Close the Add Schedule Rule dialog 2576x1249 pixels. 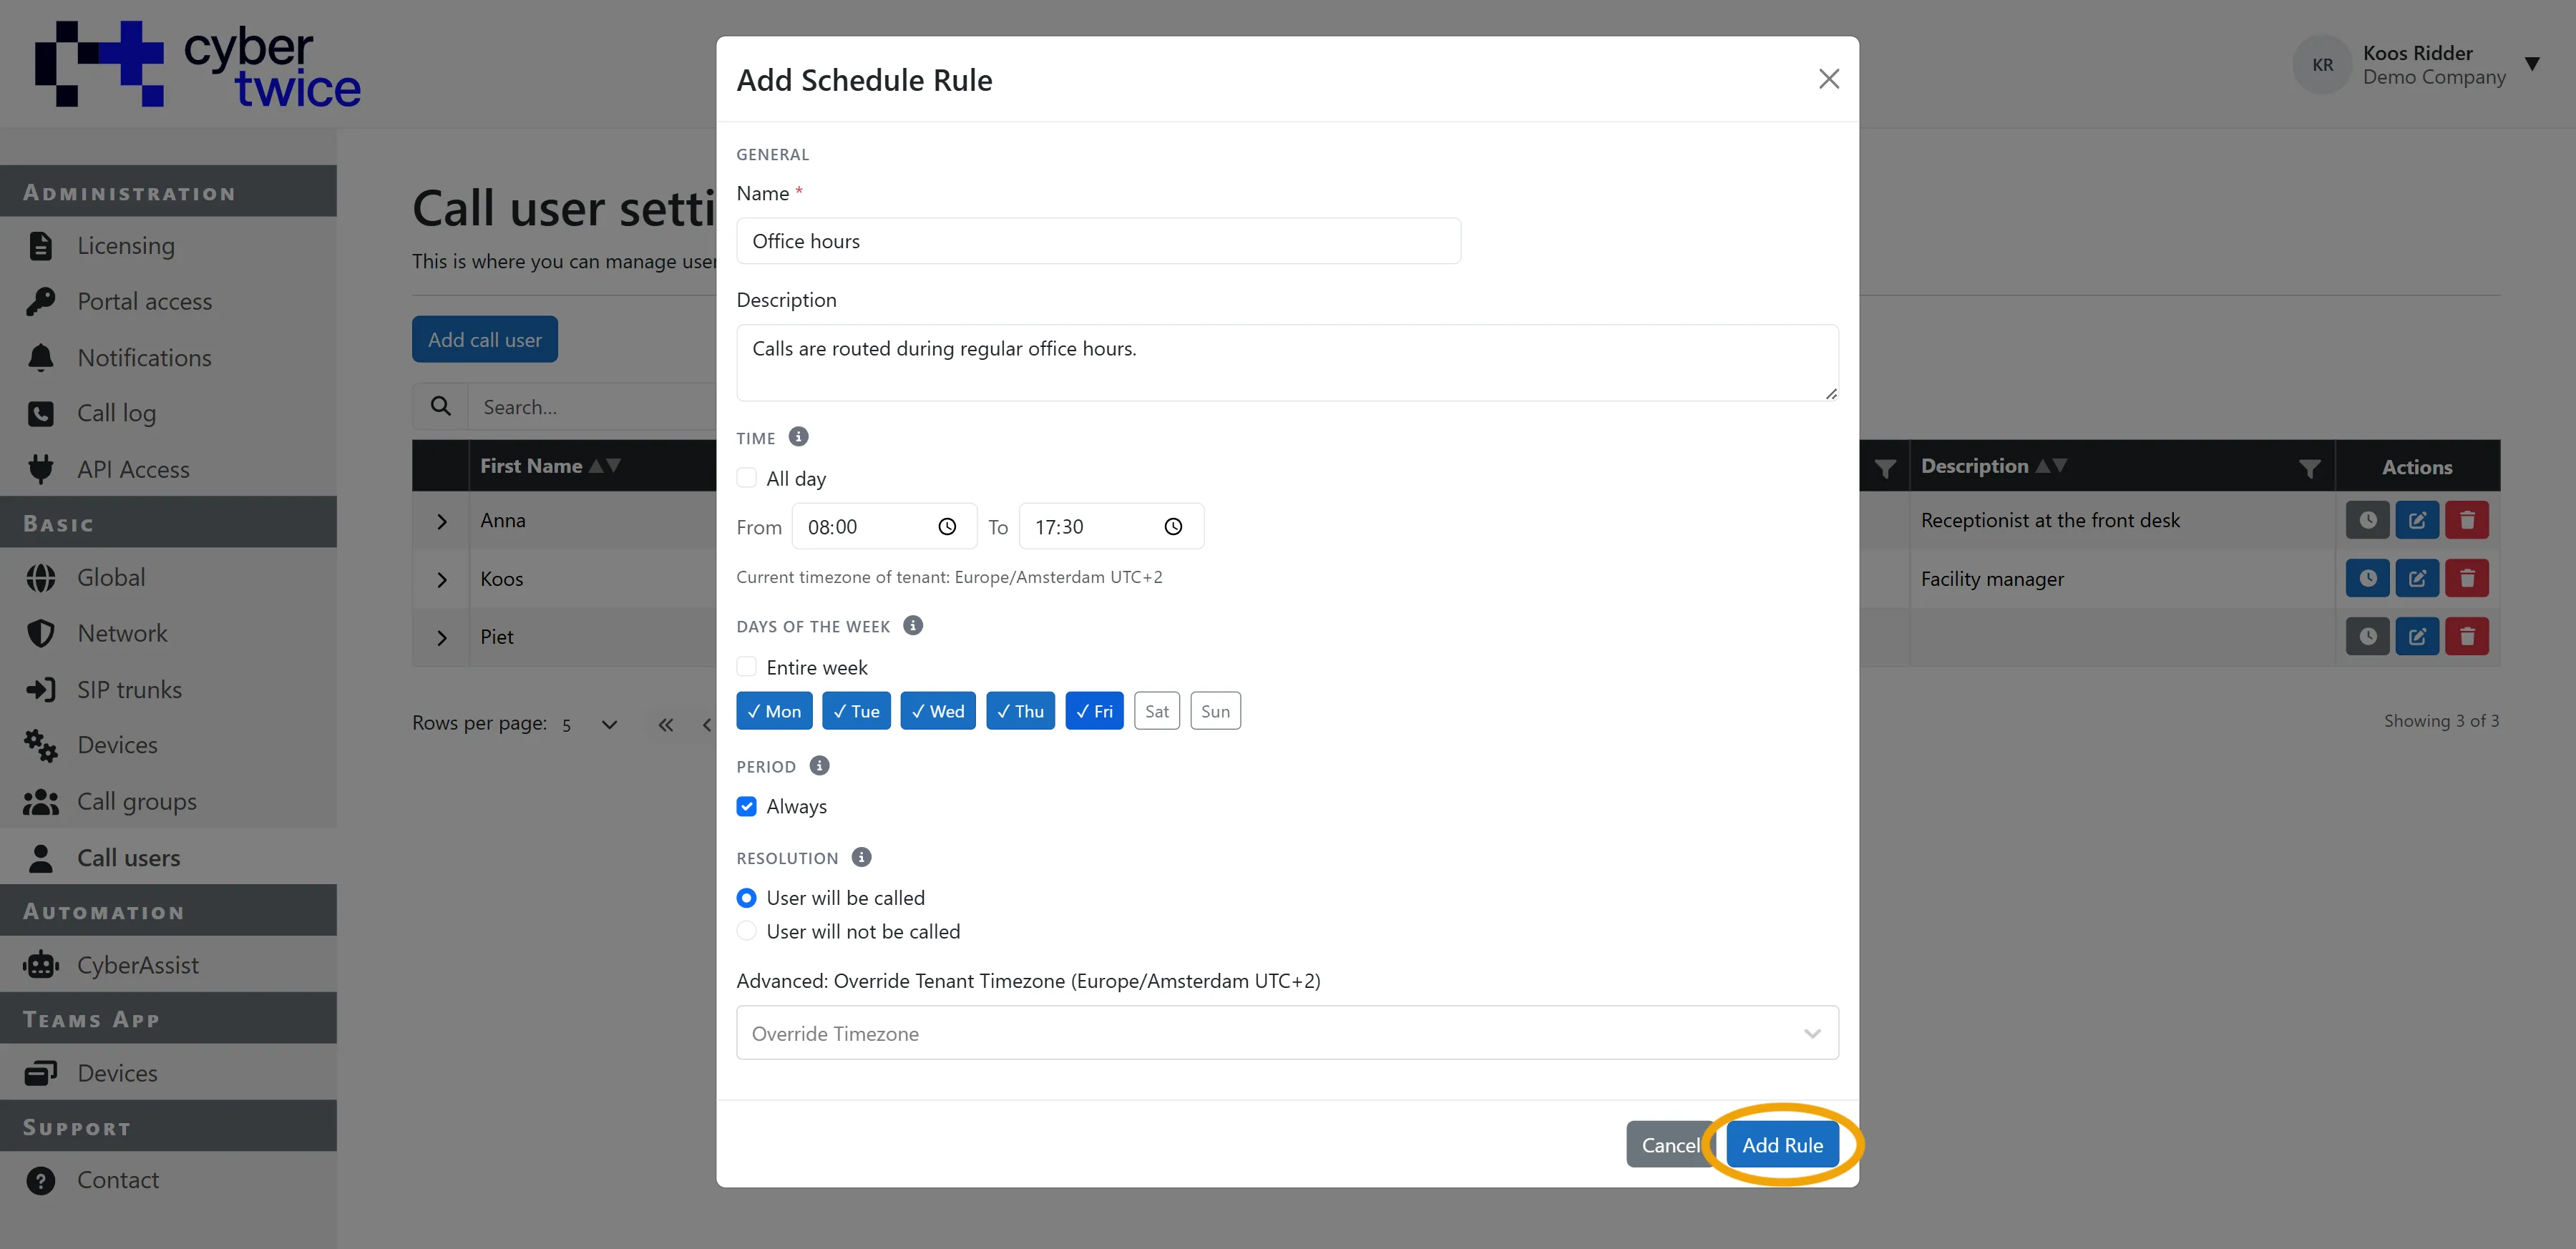[1828, 79]
